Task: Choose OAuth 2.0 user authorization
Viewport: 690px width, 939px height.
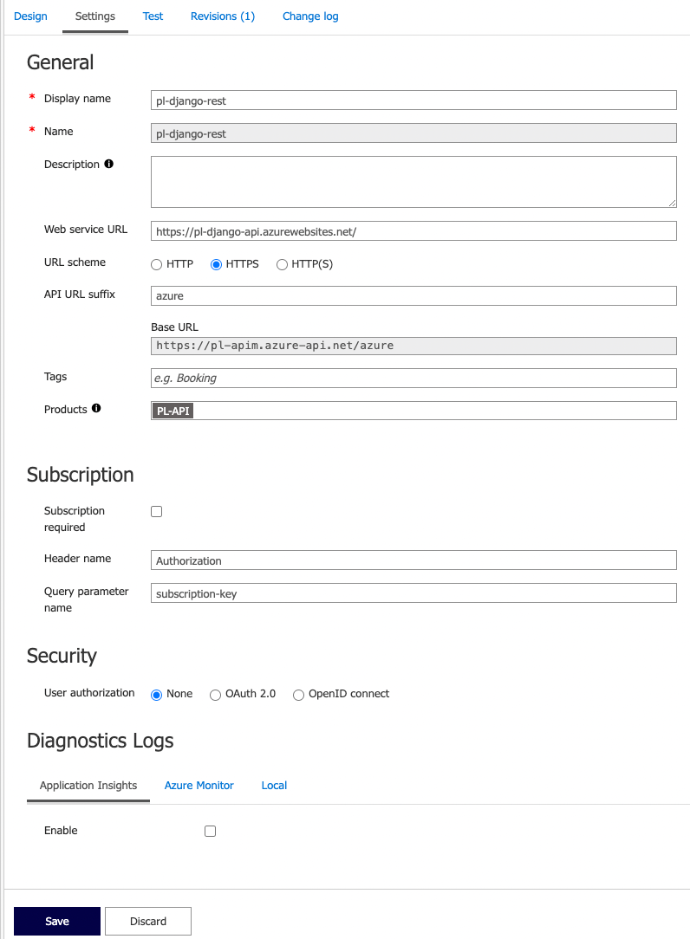Action: click(215, 695)
